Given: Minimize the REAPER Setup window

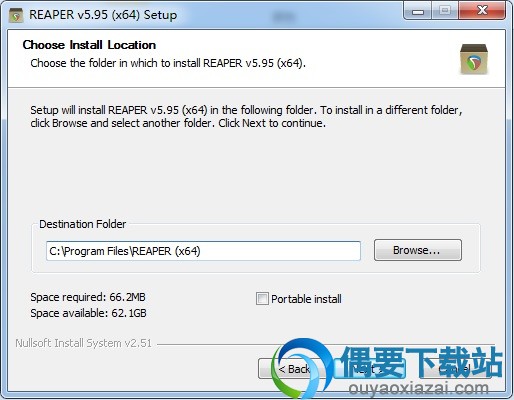Looking at the screenshot, I should point(418,11).
